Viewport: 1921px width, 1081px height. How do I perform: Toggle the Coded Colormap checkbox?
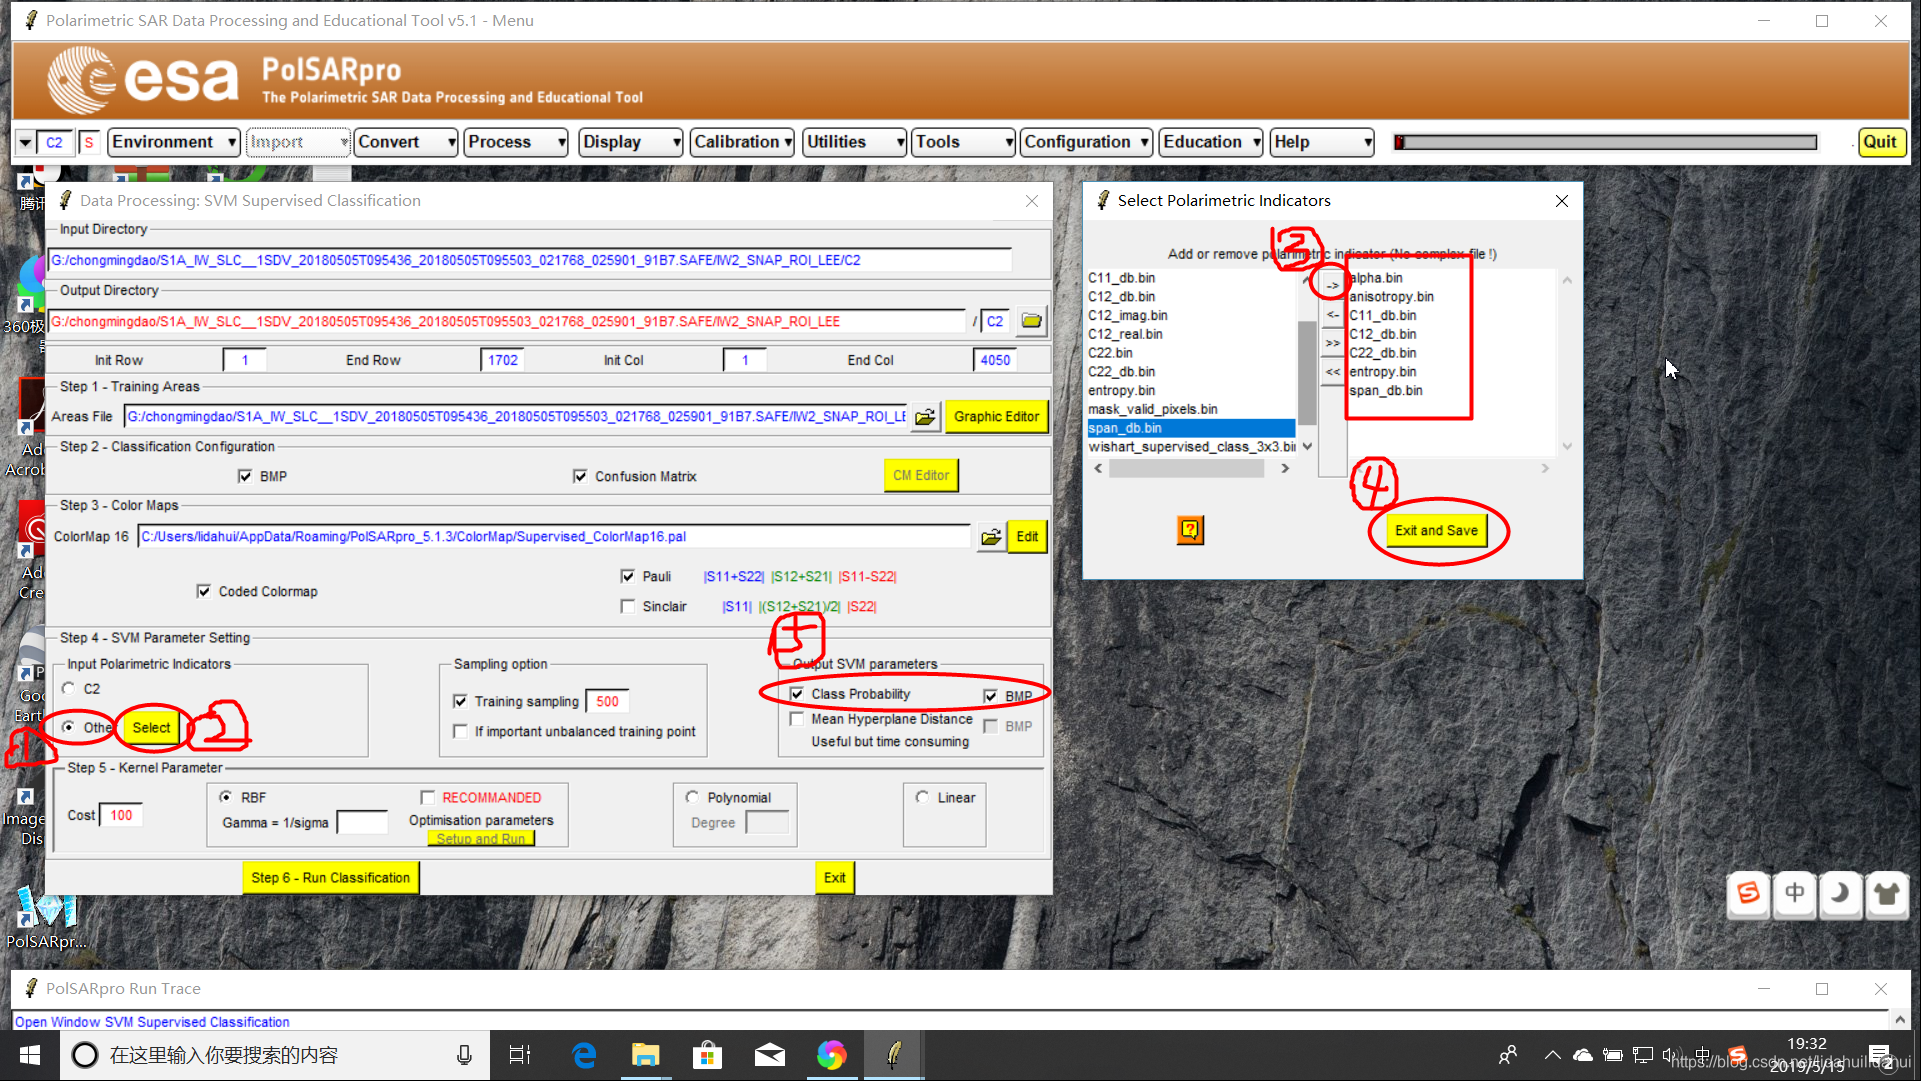[x=204, y=591]
